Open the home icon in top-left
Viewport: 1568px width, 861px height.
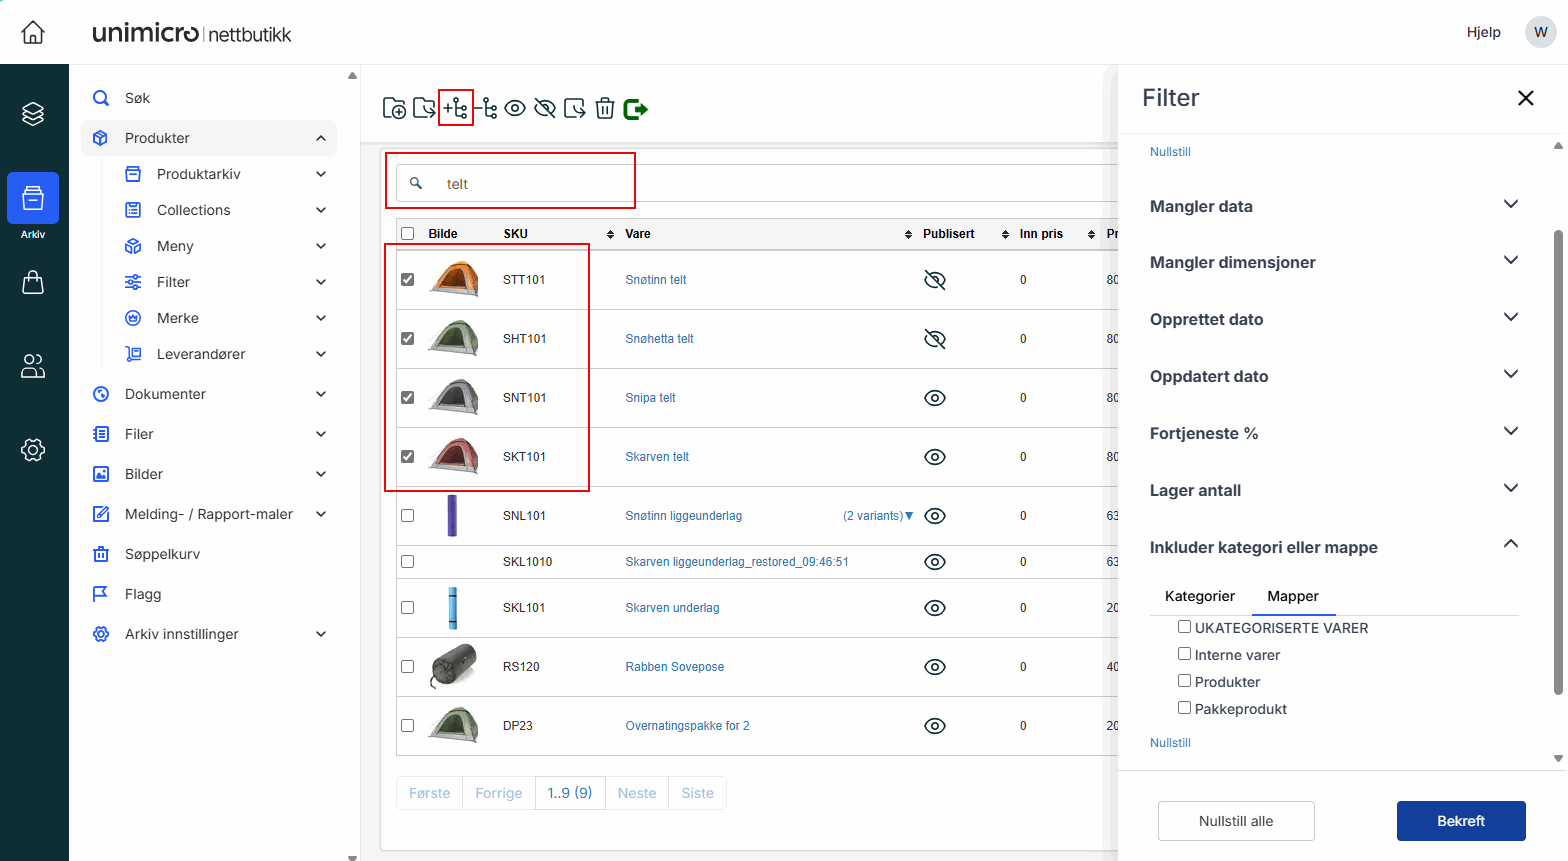(33, 33)
